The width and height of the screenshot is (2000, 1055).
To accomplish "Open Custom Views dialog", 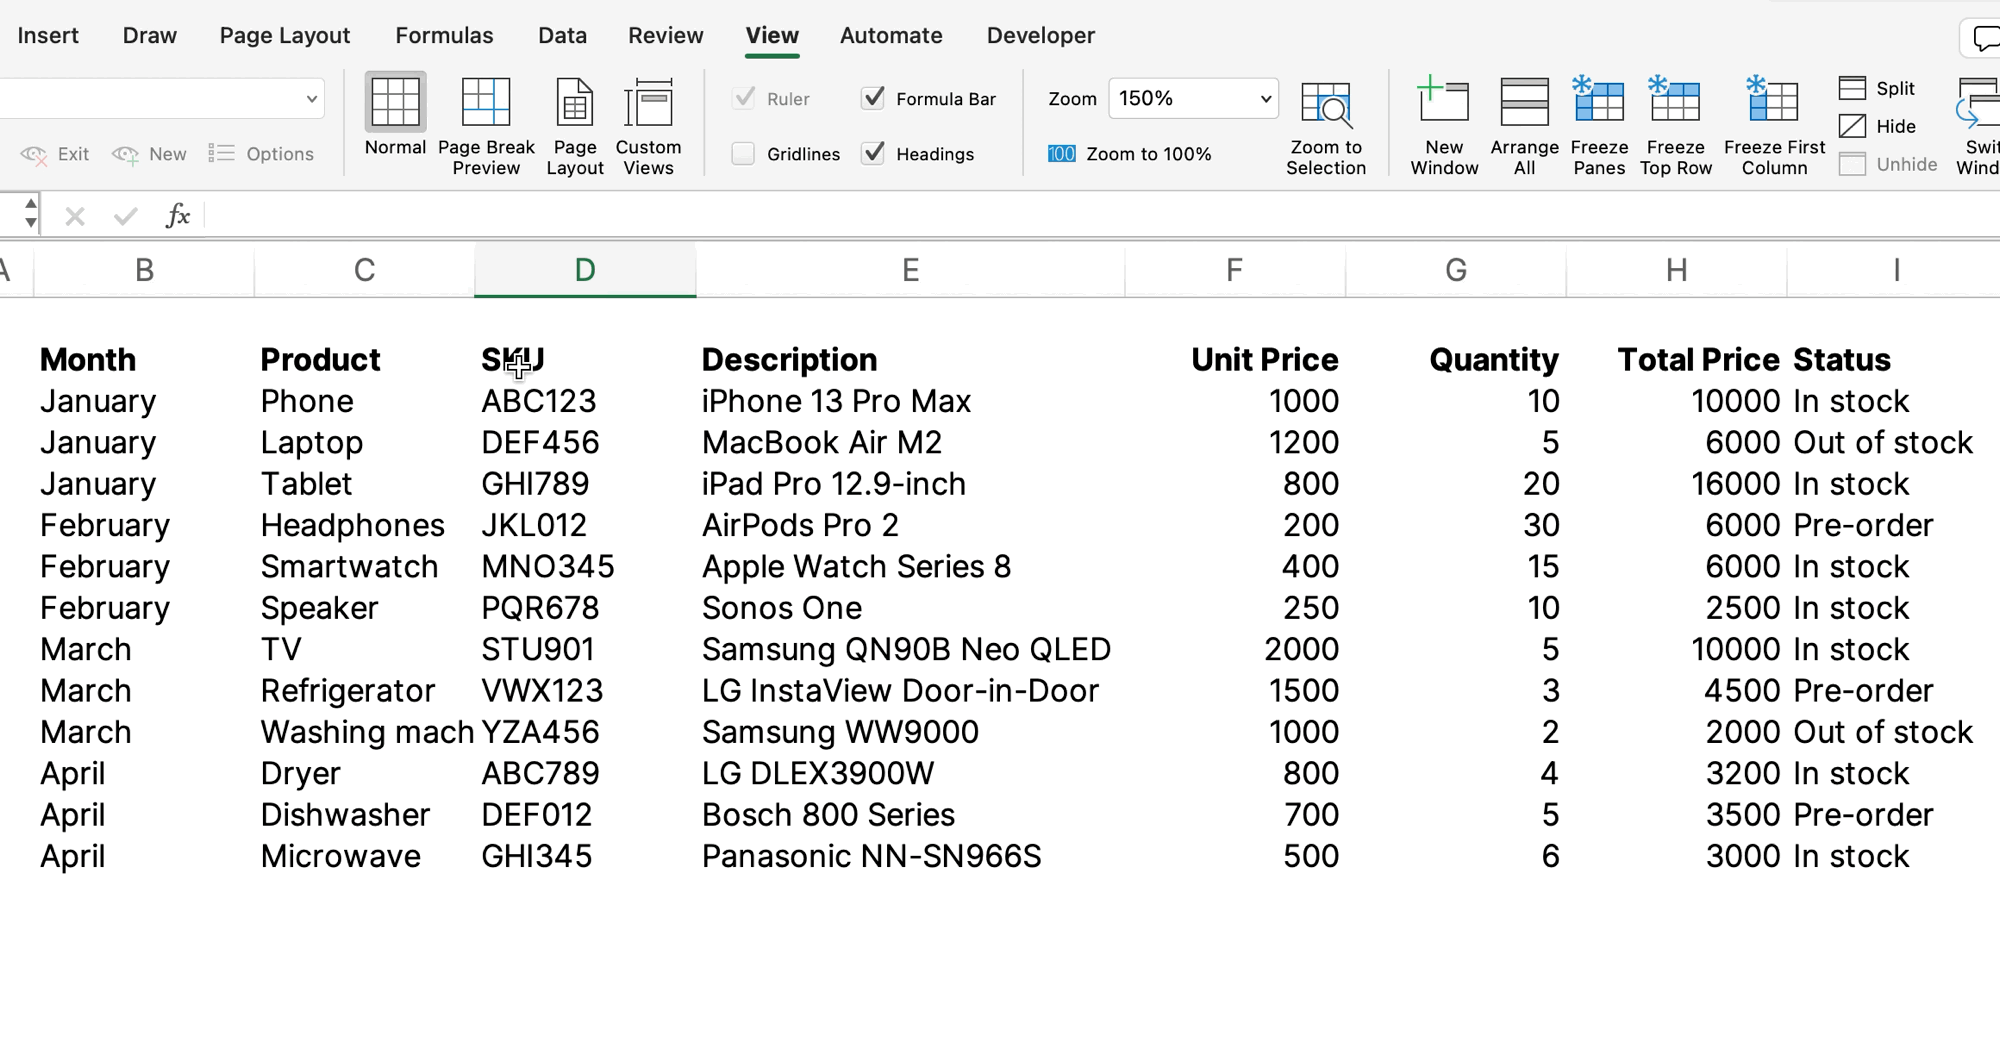I will point(648,103).
